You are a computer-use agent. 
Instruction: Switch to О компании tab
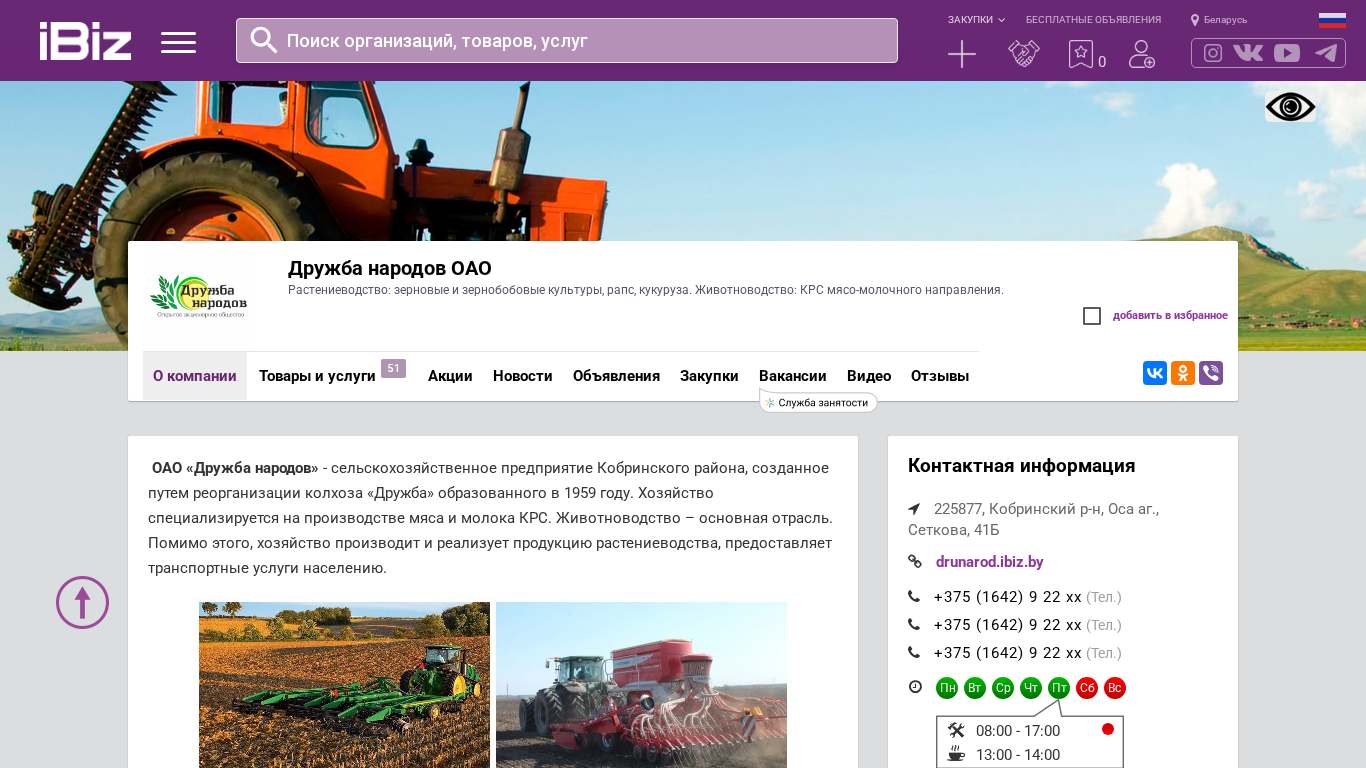click(x=195, y=376)
